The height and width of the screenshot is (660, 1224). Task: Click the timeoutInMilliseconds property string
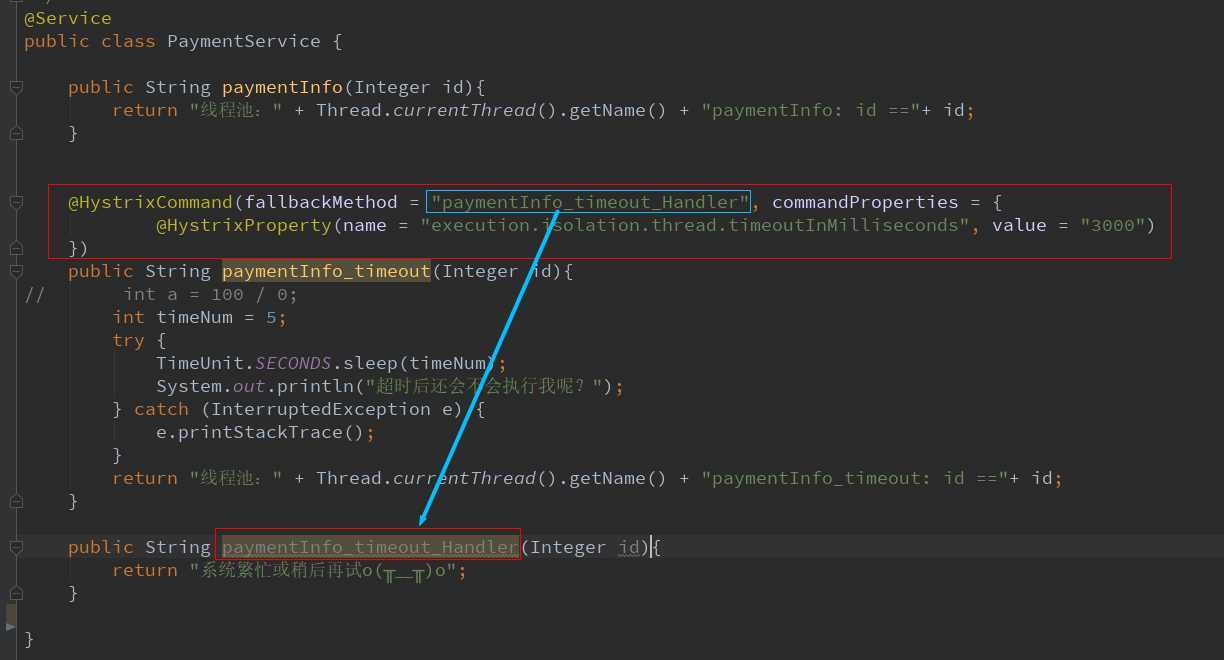(x=695, y=225)
